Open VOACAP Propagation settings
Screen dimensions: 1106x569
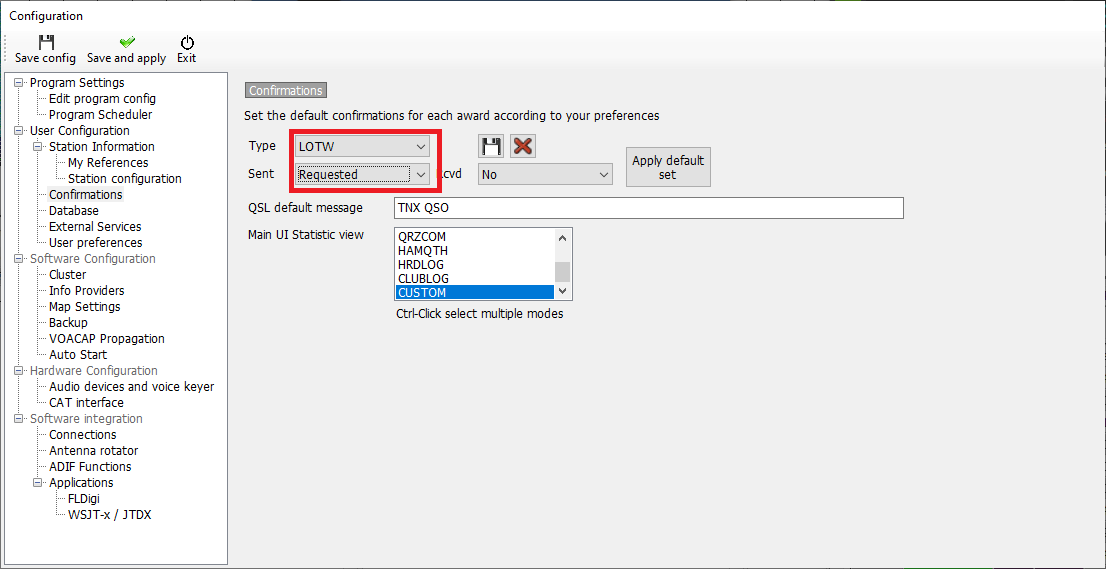tap(107, 338)
